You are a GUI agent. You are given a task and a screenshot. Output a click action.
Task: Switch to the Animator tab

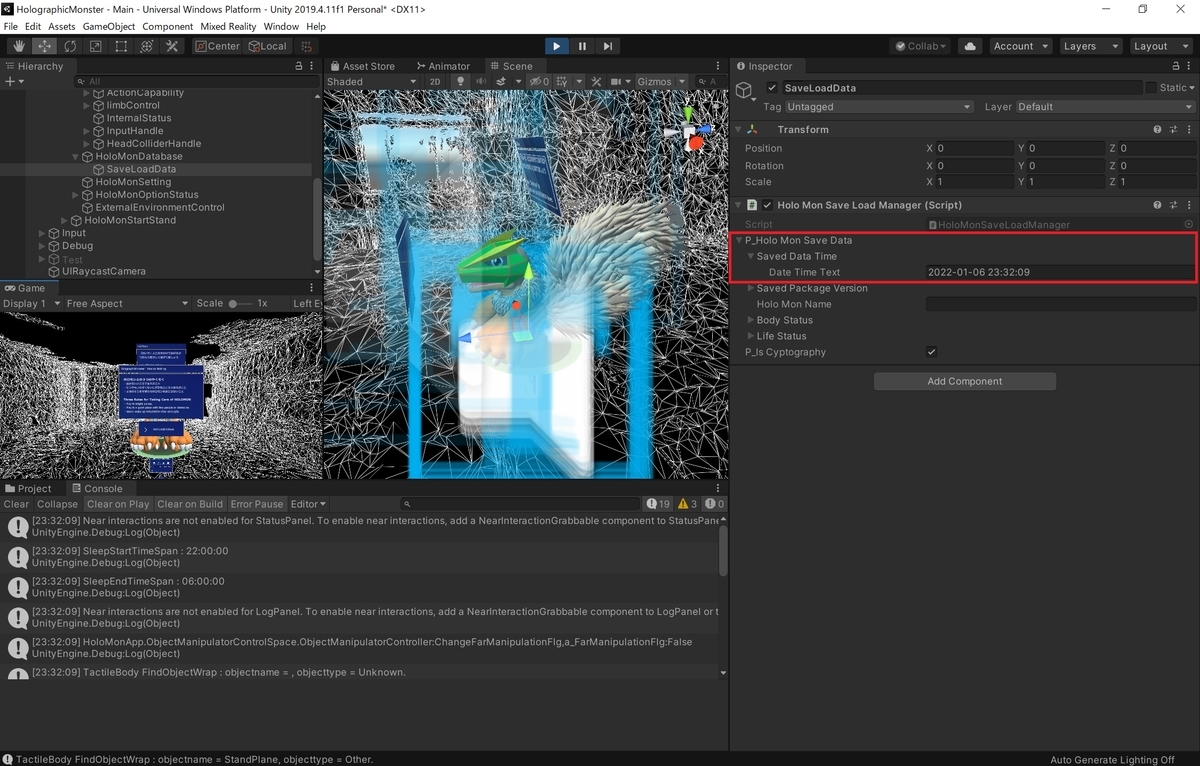tap(442, 66)
